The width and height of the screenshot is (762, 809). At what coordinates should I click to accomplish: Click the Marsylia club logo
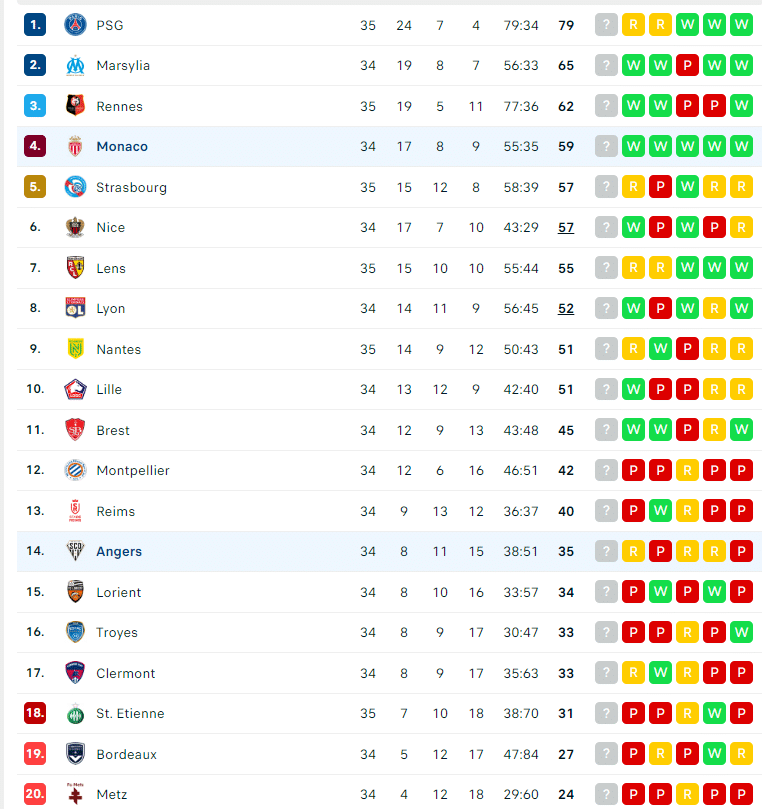coord(75,66)
